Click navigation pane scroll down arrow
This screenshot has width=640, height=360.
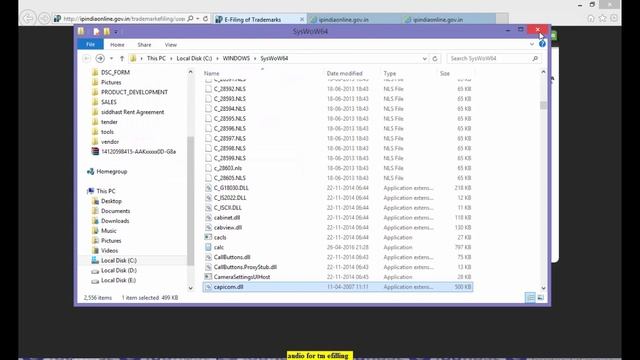[x=190, y=288]
